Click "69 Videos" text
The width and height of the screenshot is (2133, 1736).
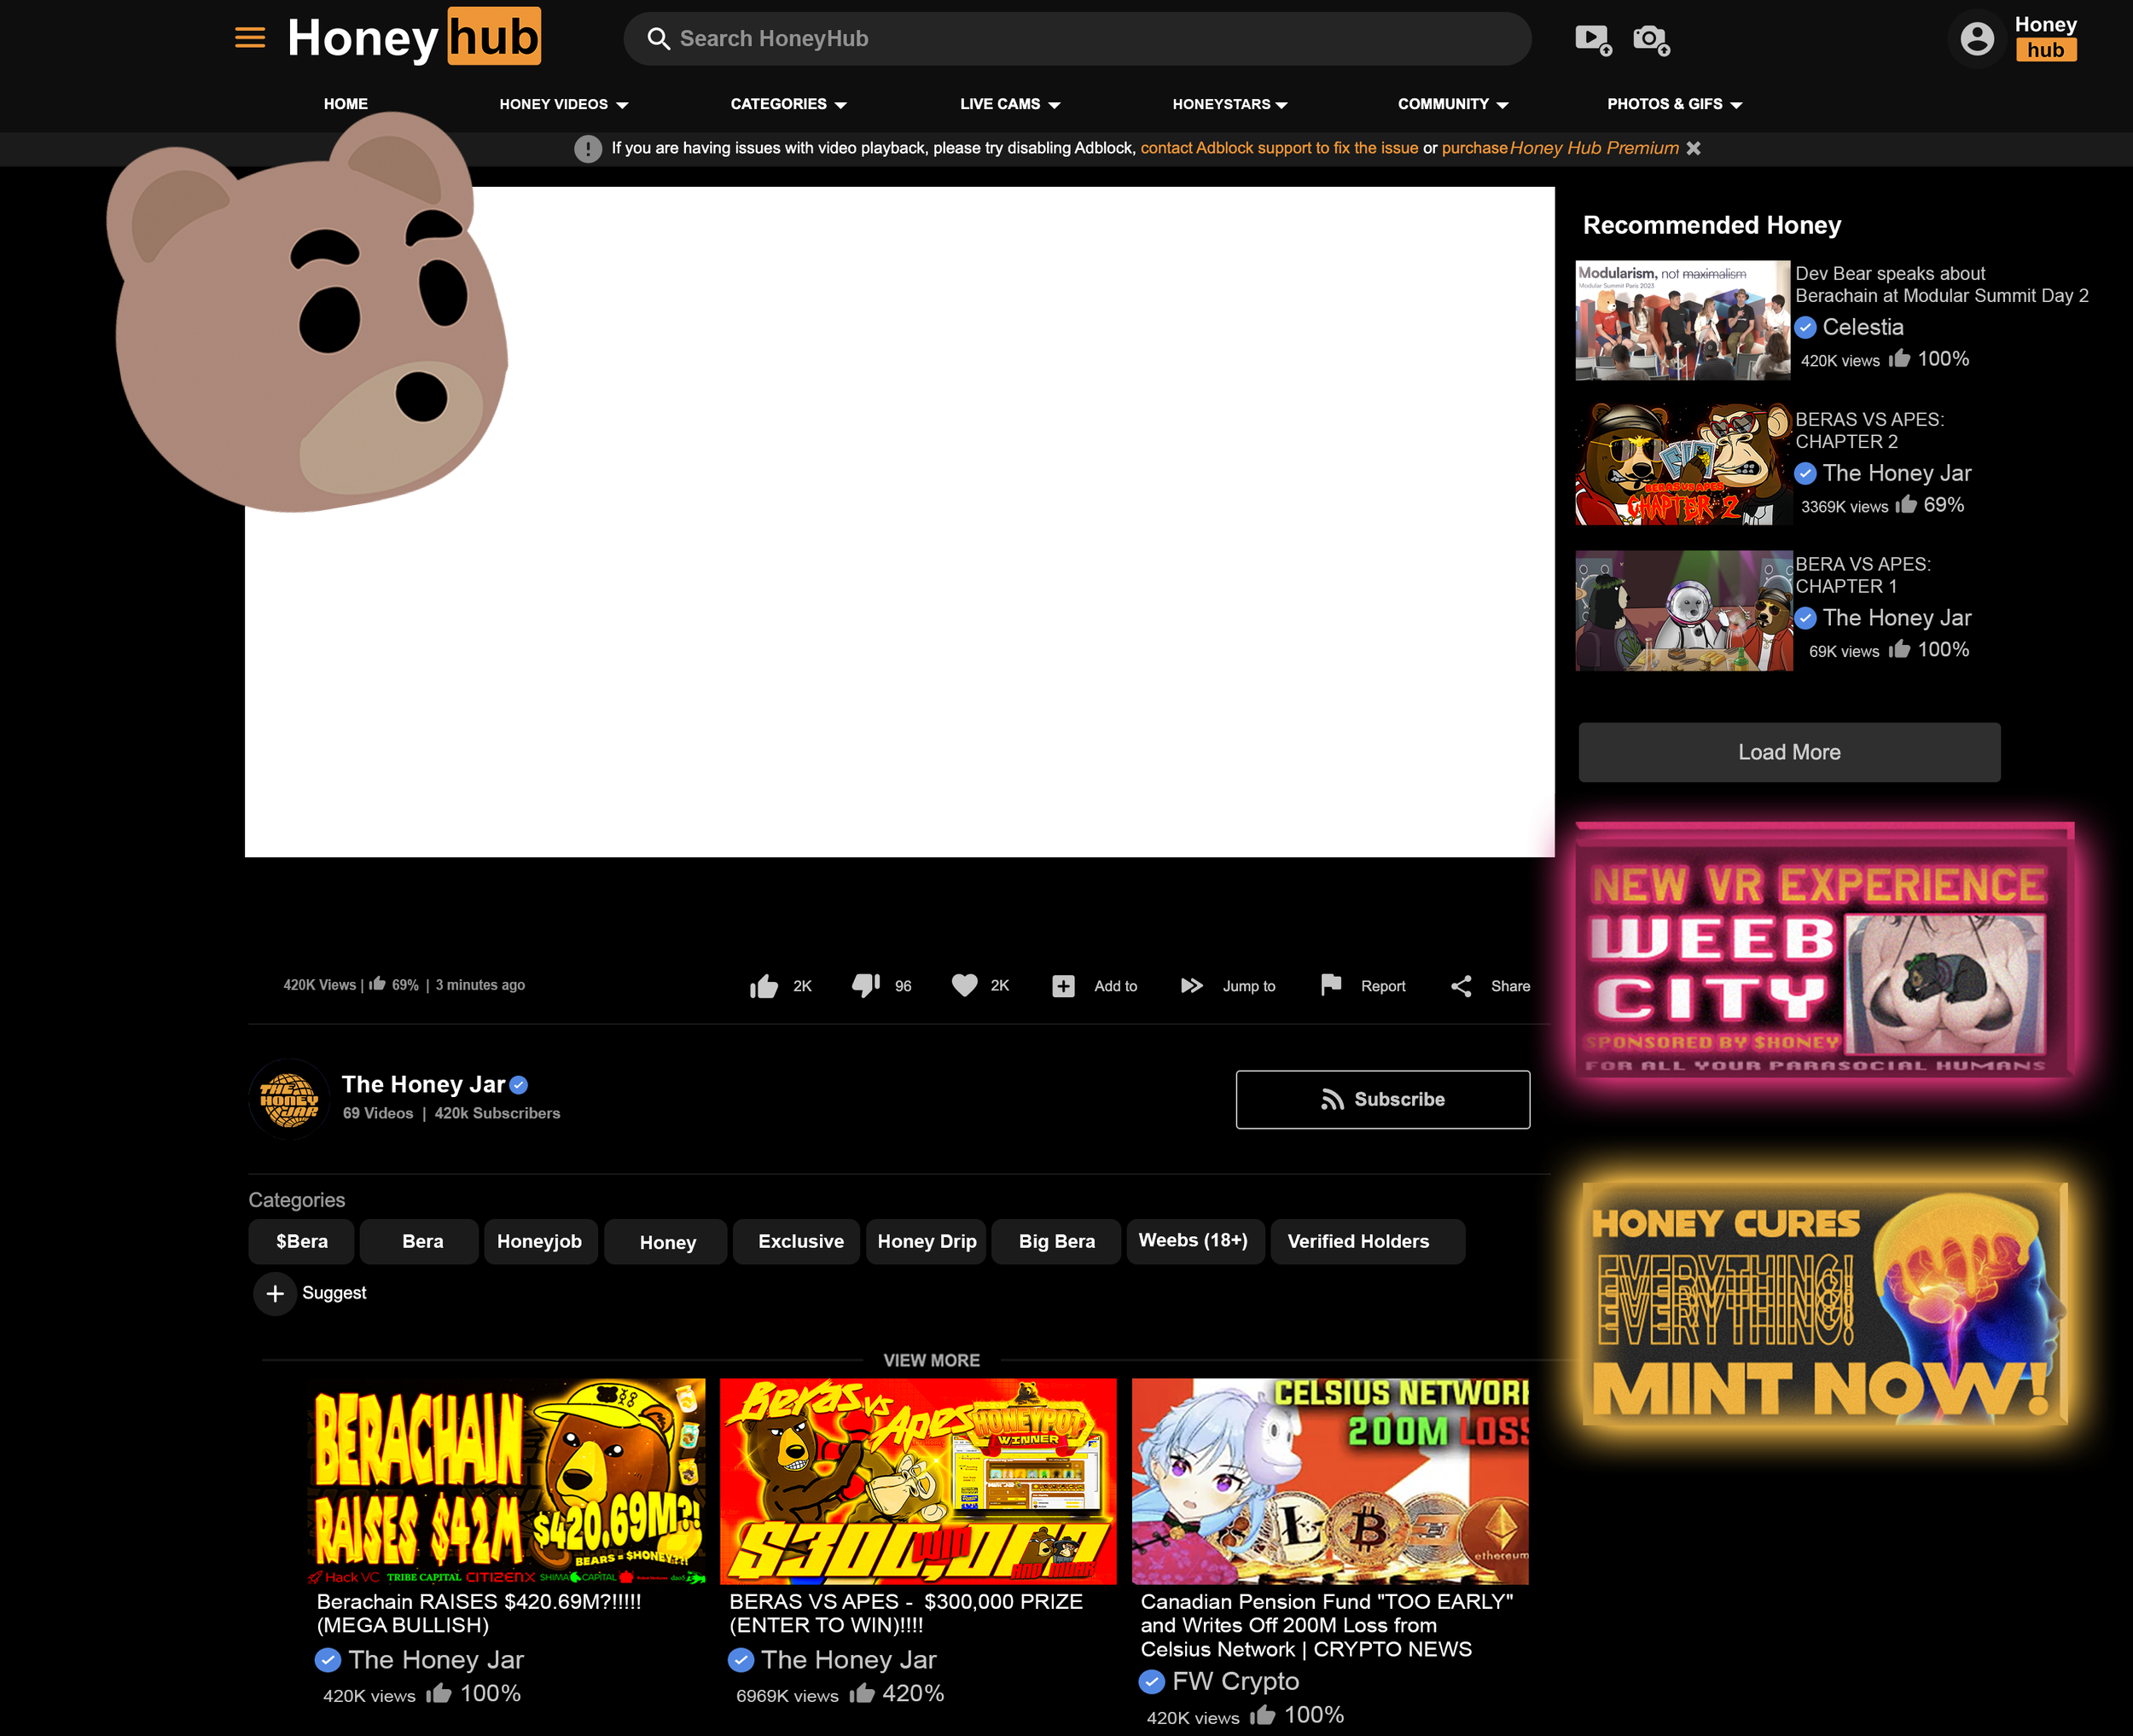pos(378,1113)
